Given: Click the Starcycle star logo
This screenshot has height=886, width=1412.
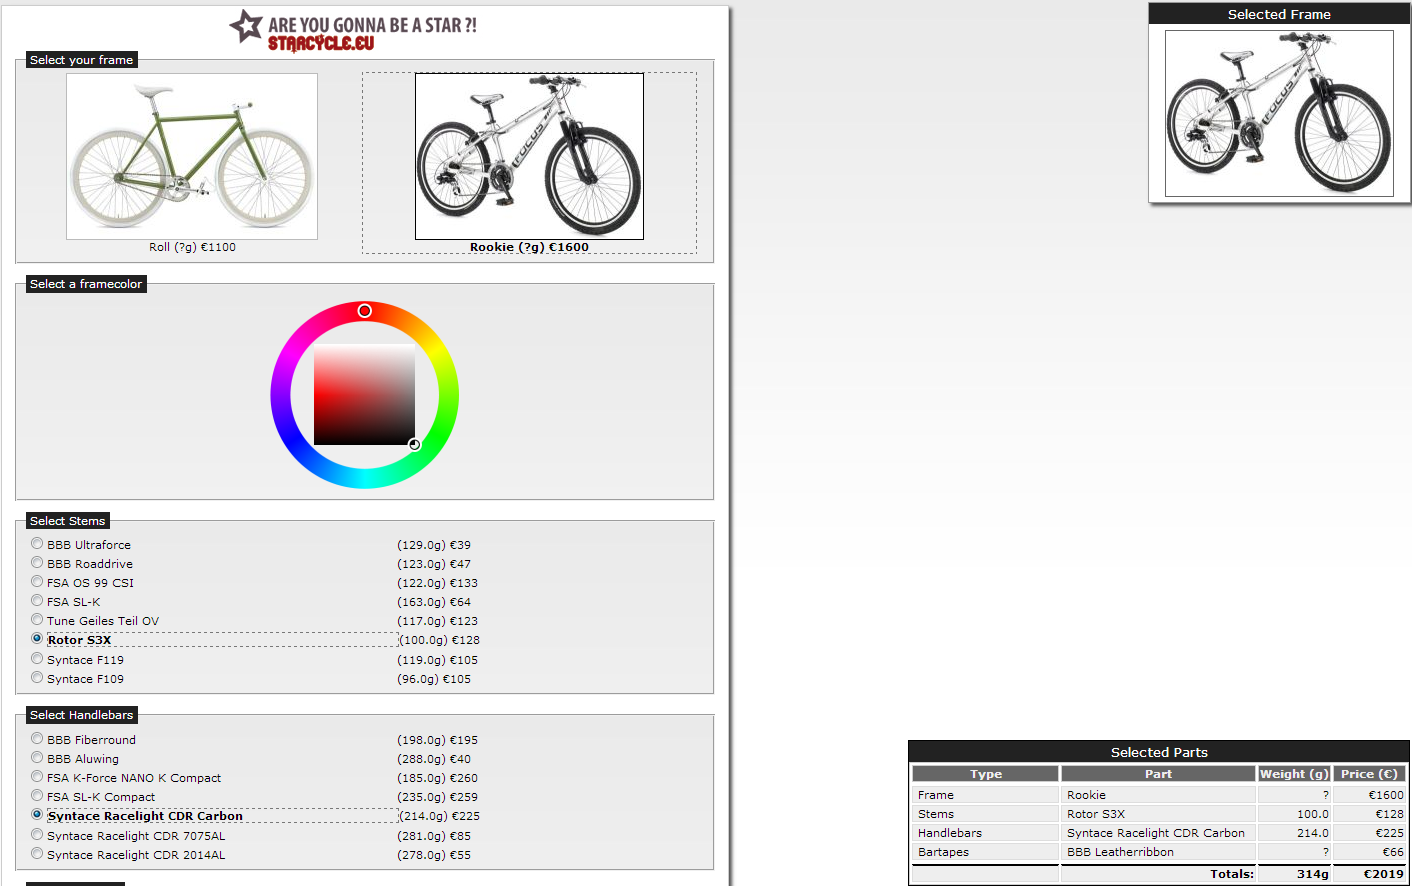Looking at the screenshot, I should pyautogui.click(x=246, y=26).
